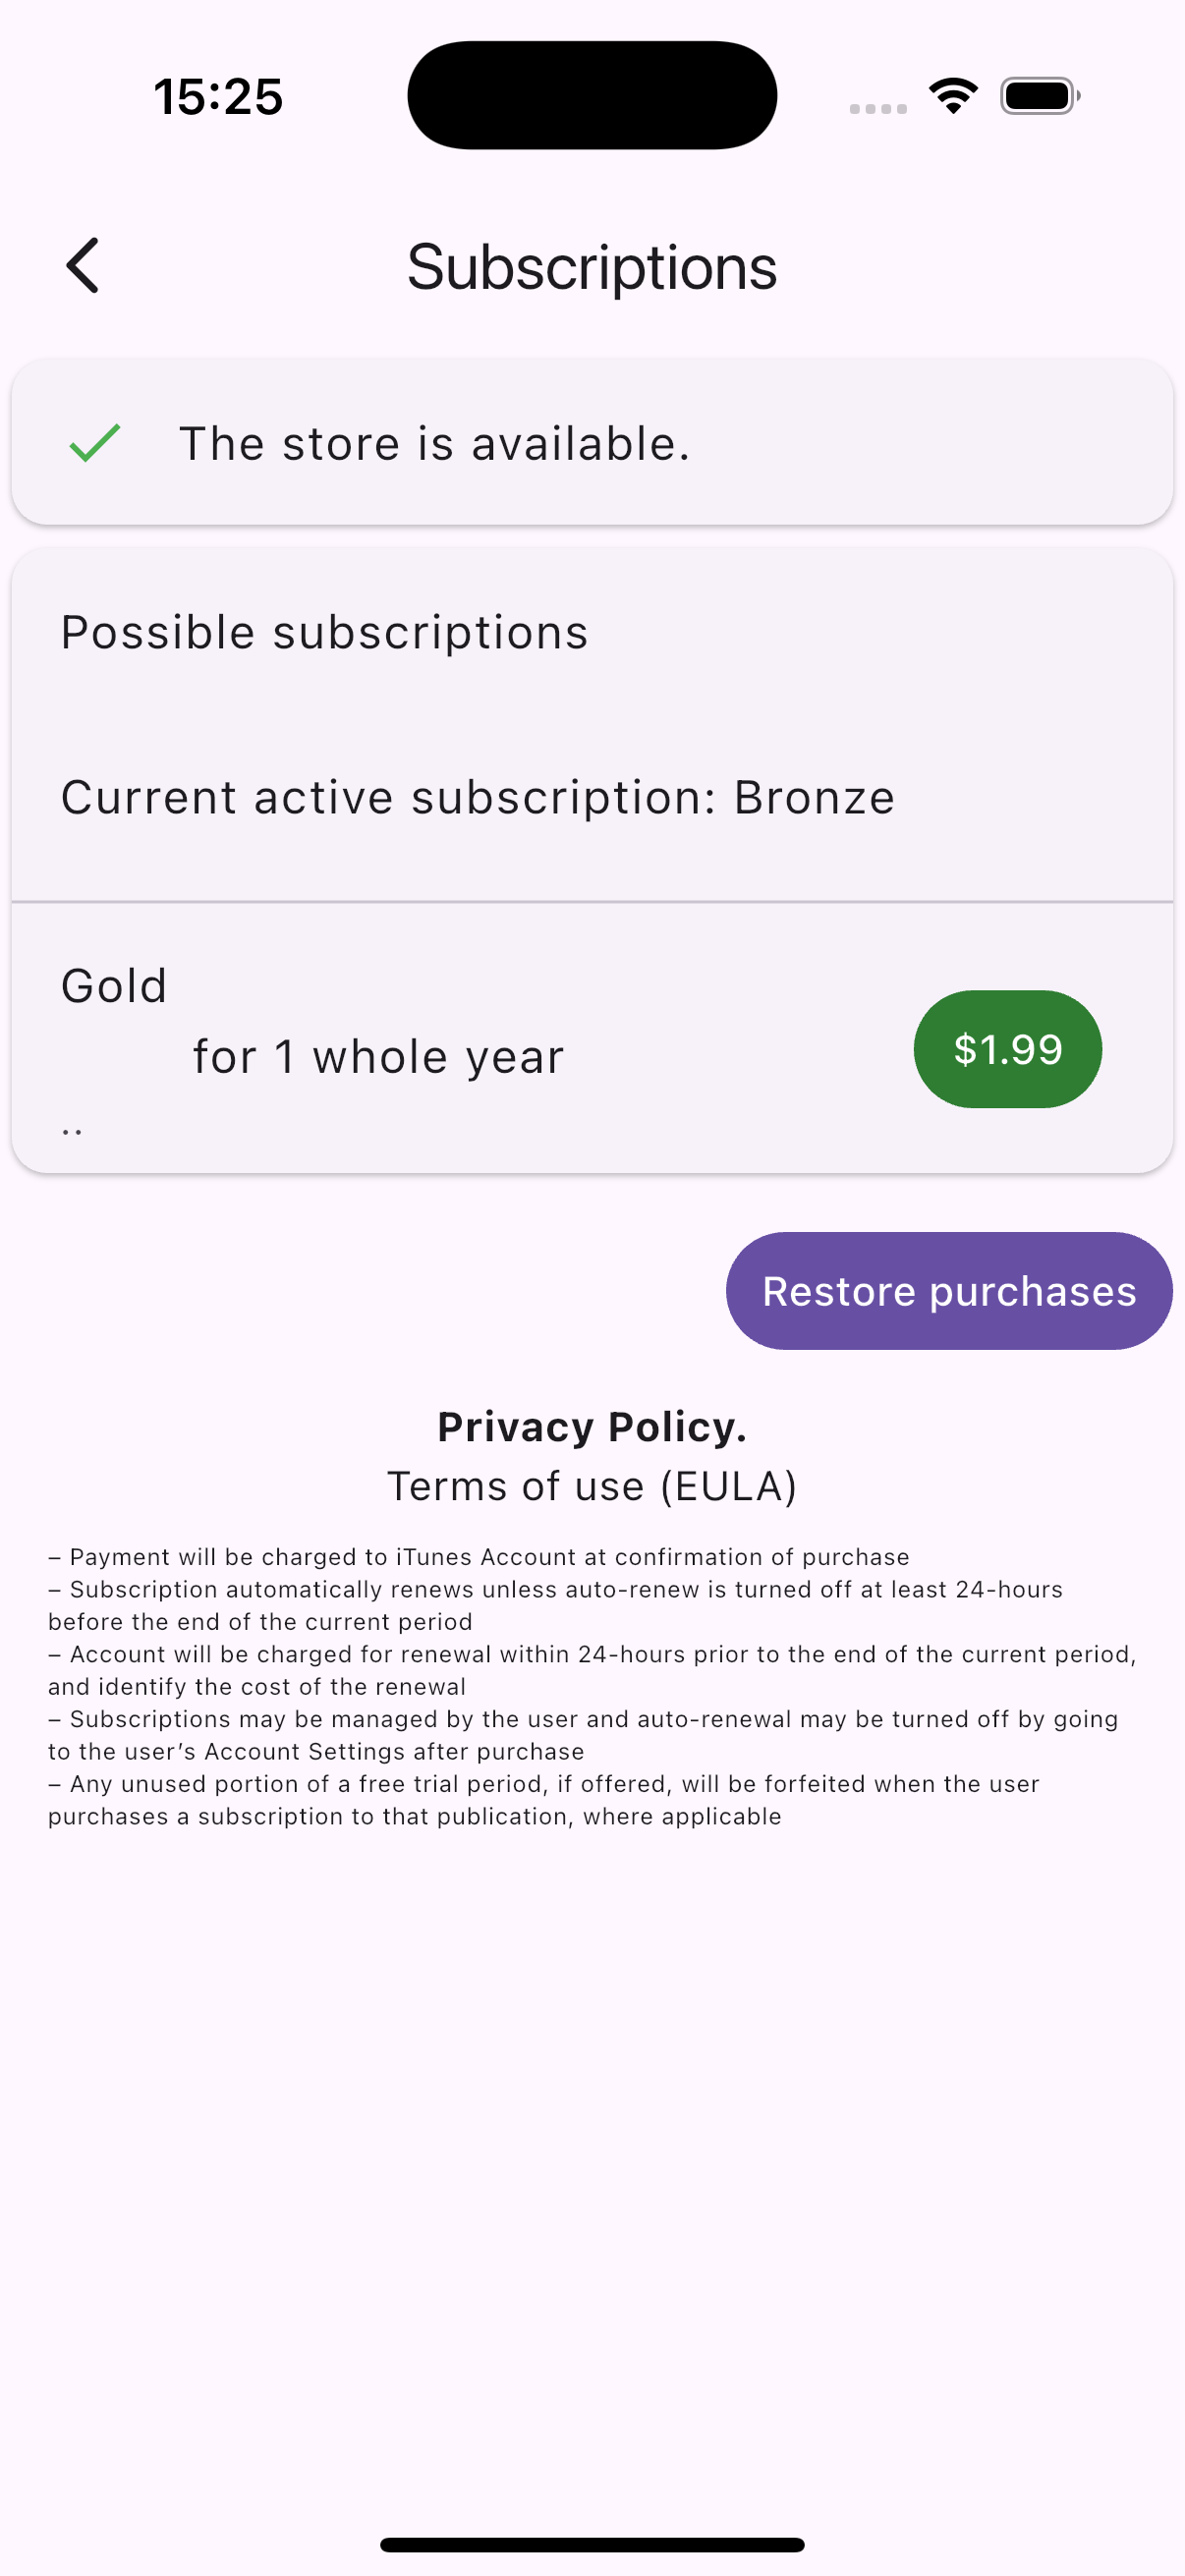1185x2576 pixels.
Task: Tap the Wi-Fi status icon
Action: point(953,96)
